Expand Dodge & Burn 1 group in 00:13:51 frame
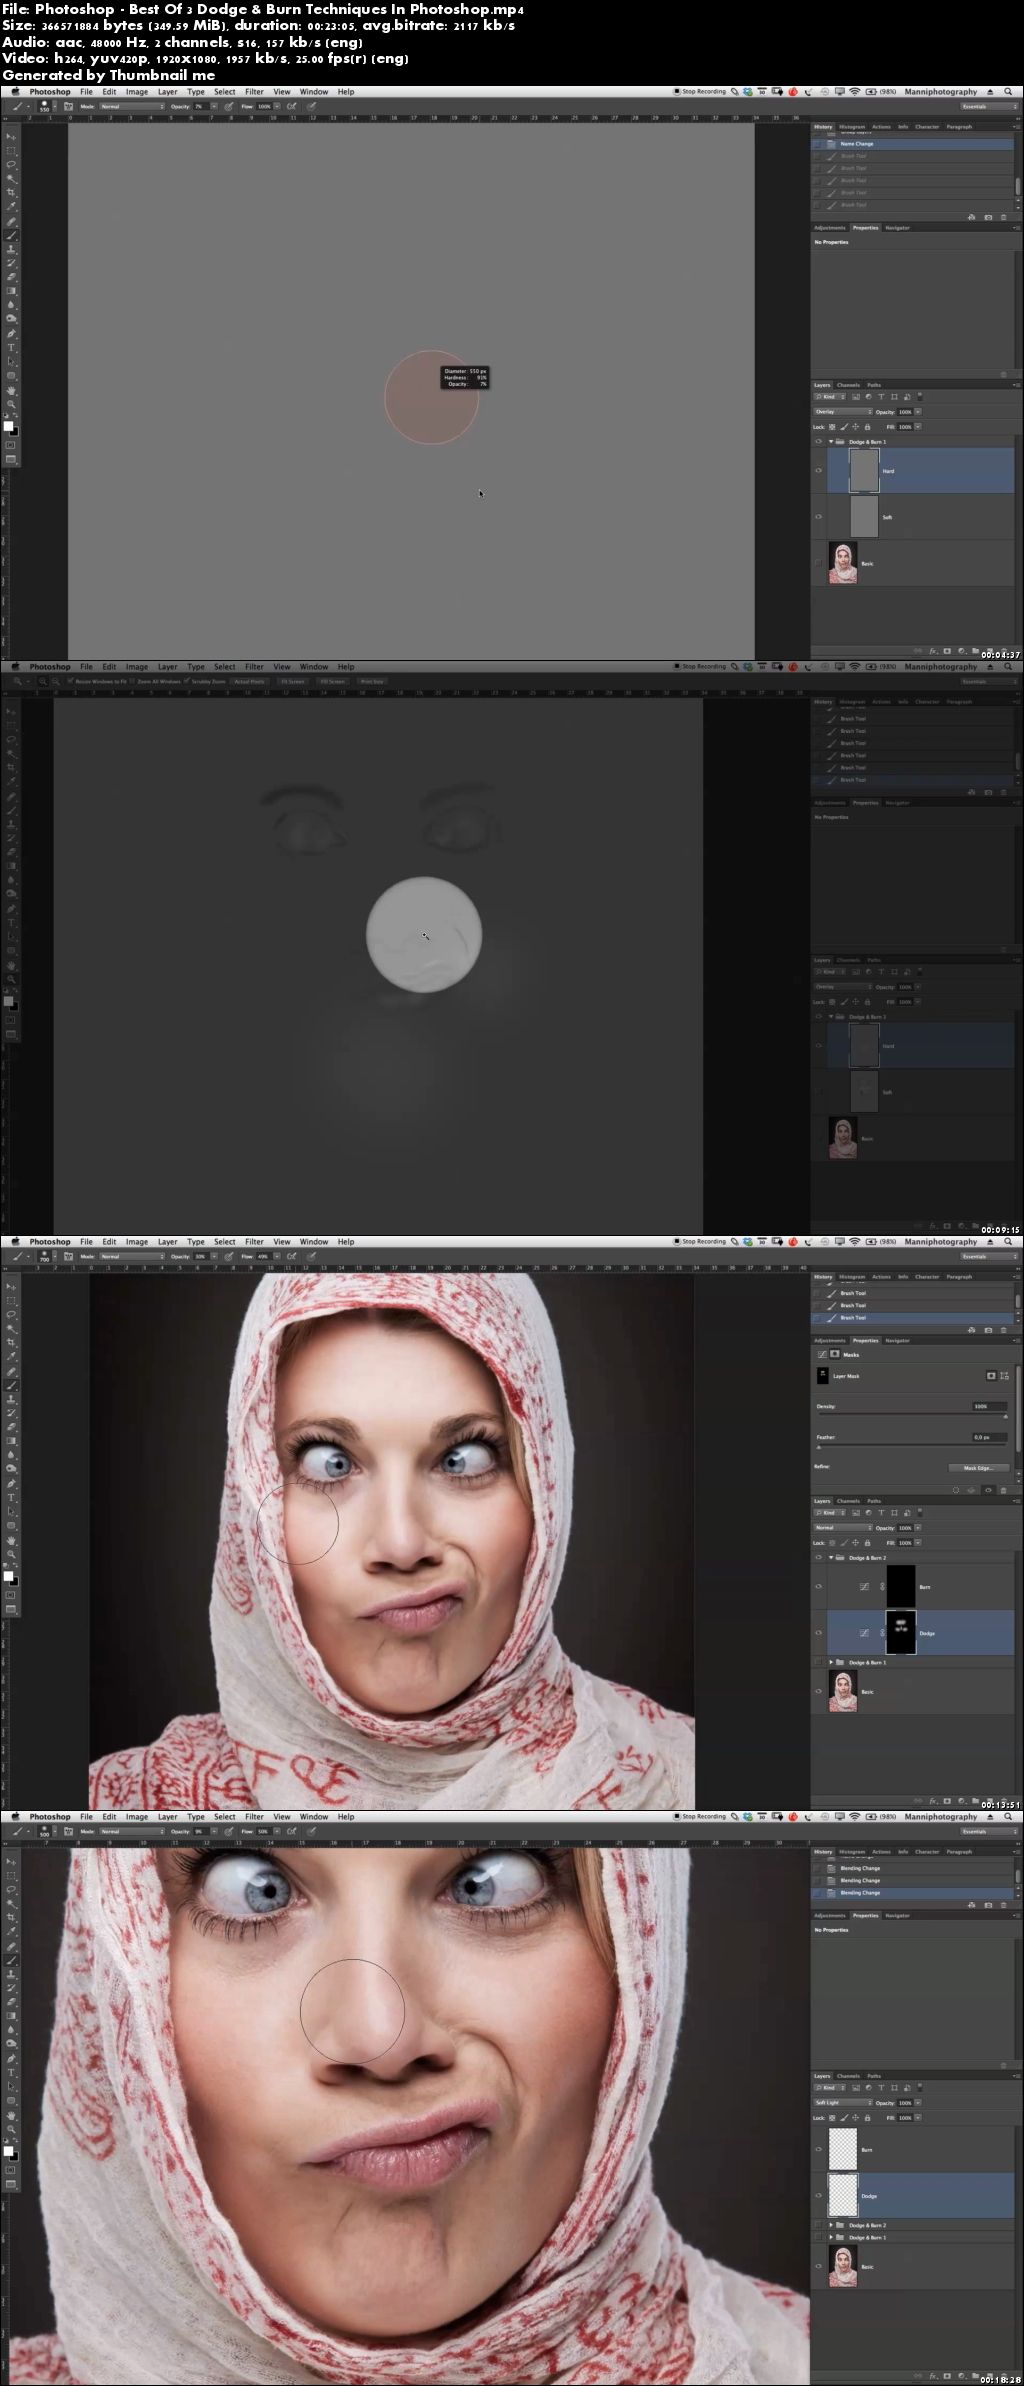This screenshot has width=1024, height=2386. (831, 1662)
